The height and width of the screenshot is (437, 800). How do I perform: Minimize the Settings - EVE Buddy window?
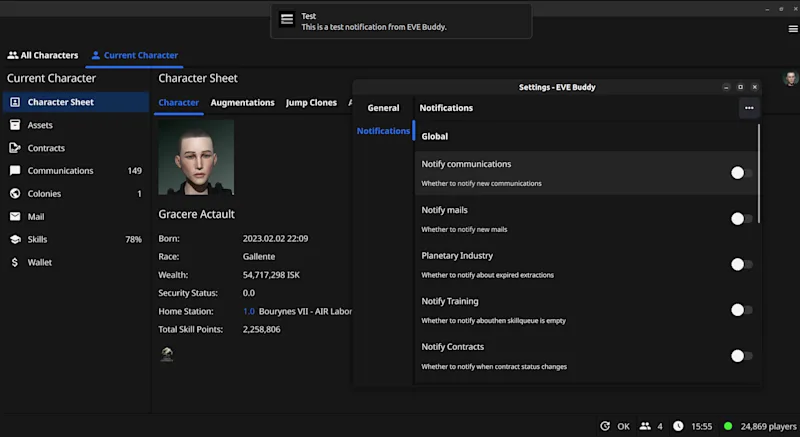pos(726,87)
